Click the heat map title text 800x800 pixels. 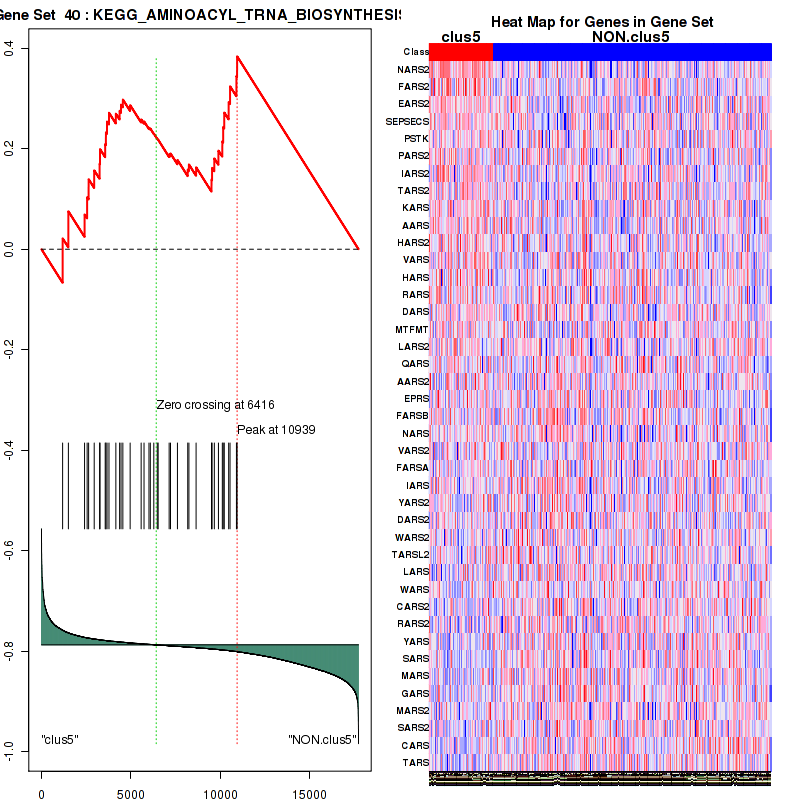(601, 22)
